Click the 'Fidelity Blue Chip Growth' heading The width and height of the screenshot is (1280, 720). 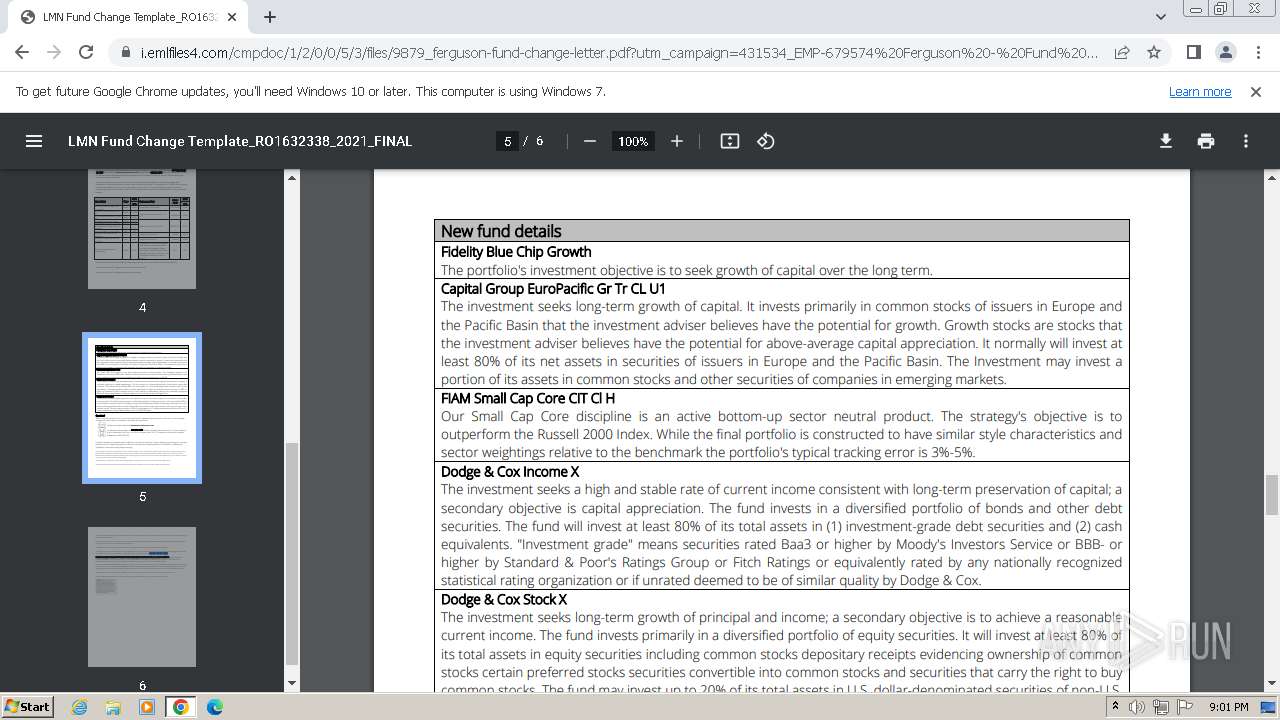[516, 252]
